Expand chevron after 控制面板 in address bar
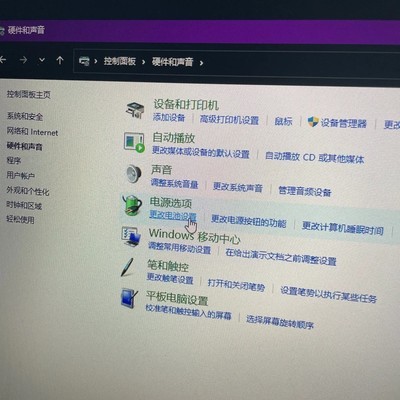 144,62
